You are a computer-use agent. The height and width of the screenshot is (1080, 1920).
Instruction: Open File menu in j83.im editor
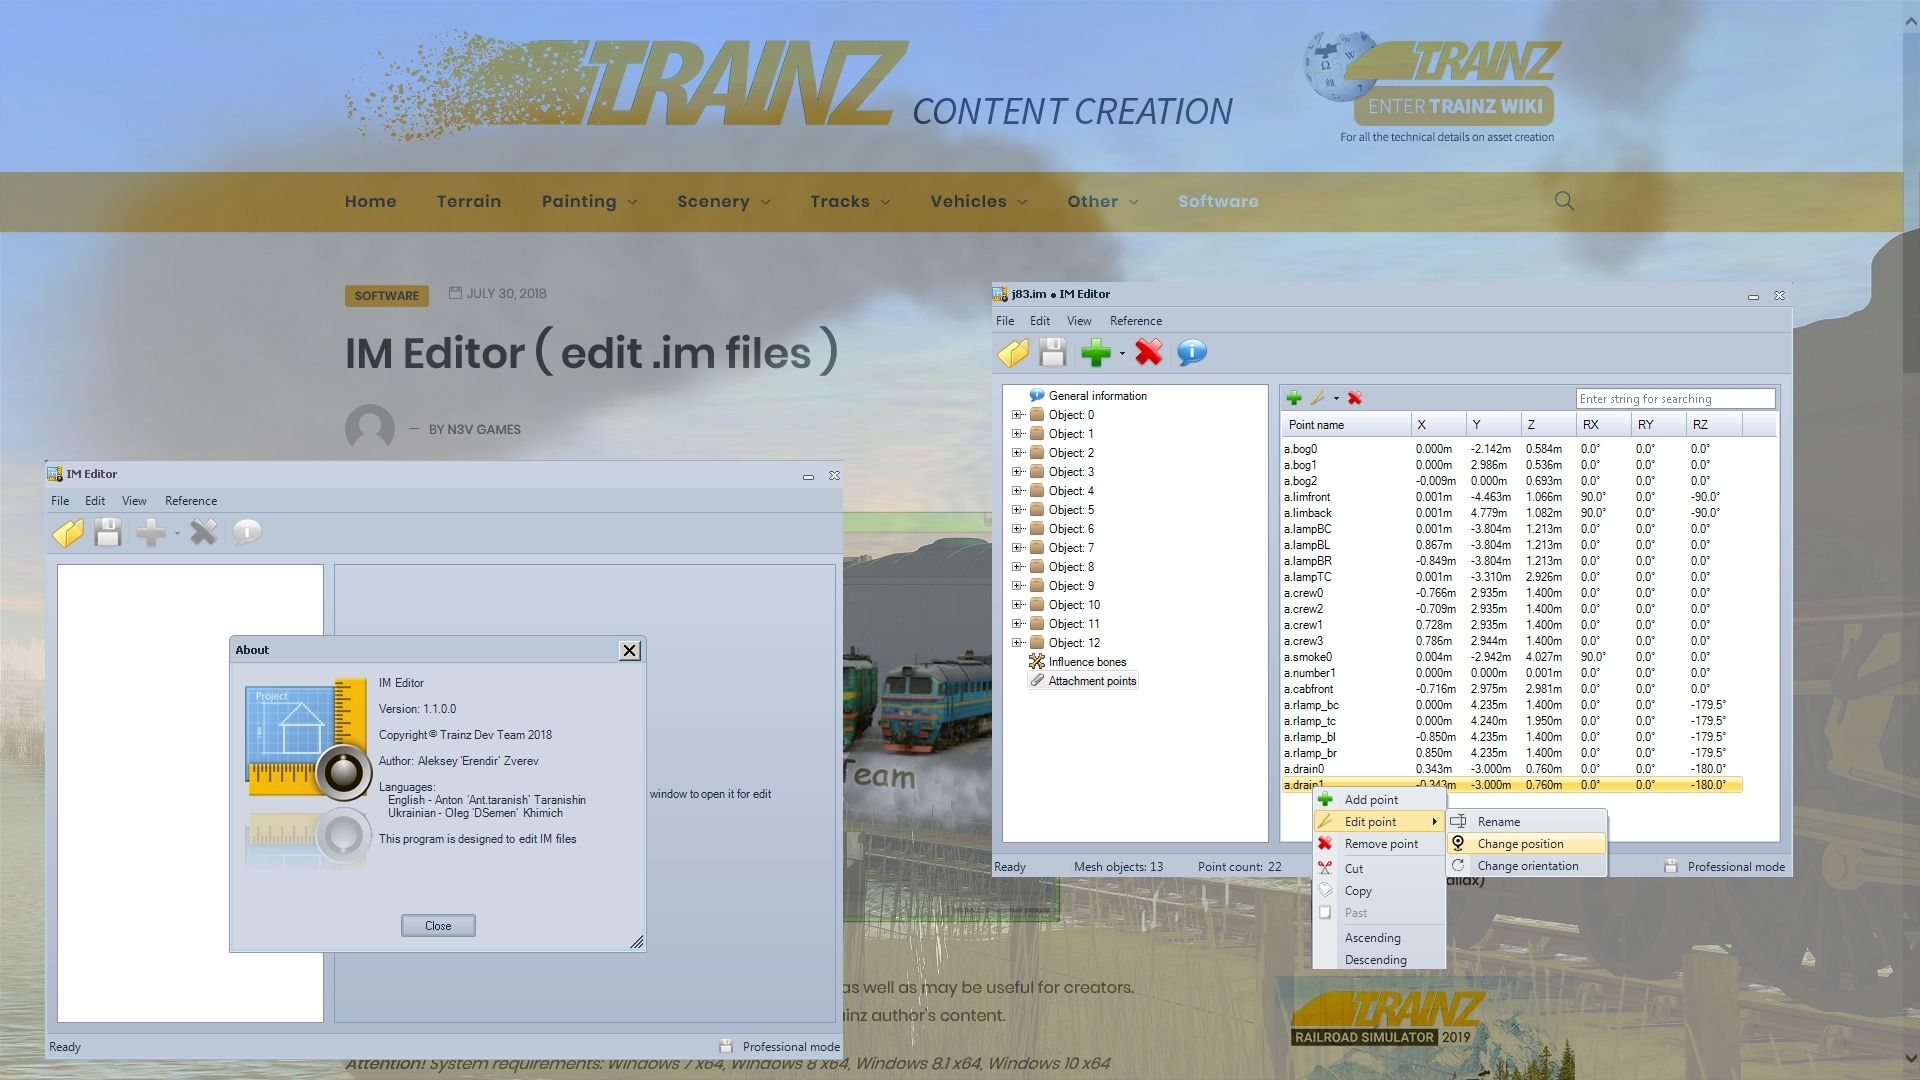1005,321
